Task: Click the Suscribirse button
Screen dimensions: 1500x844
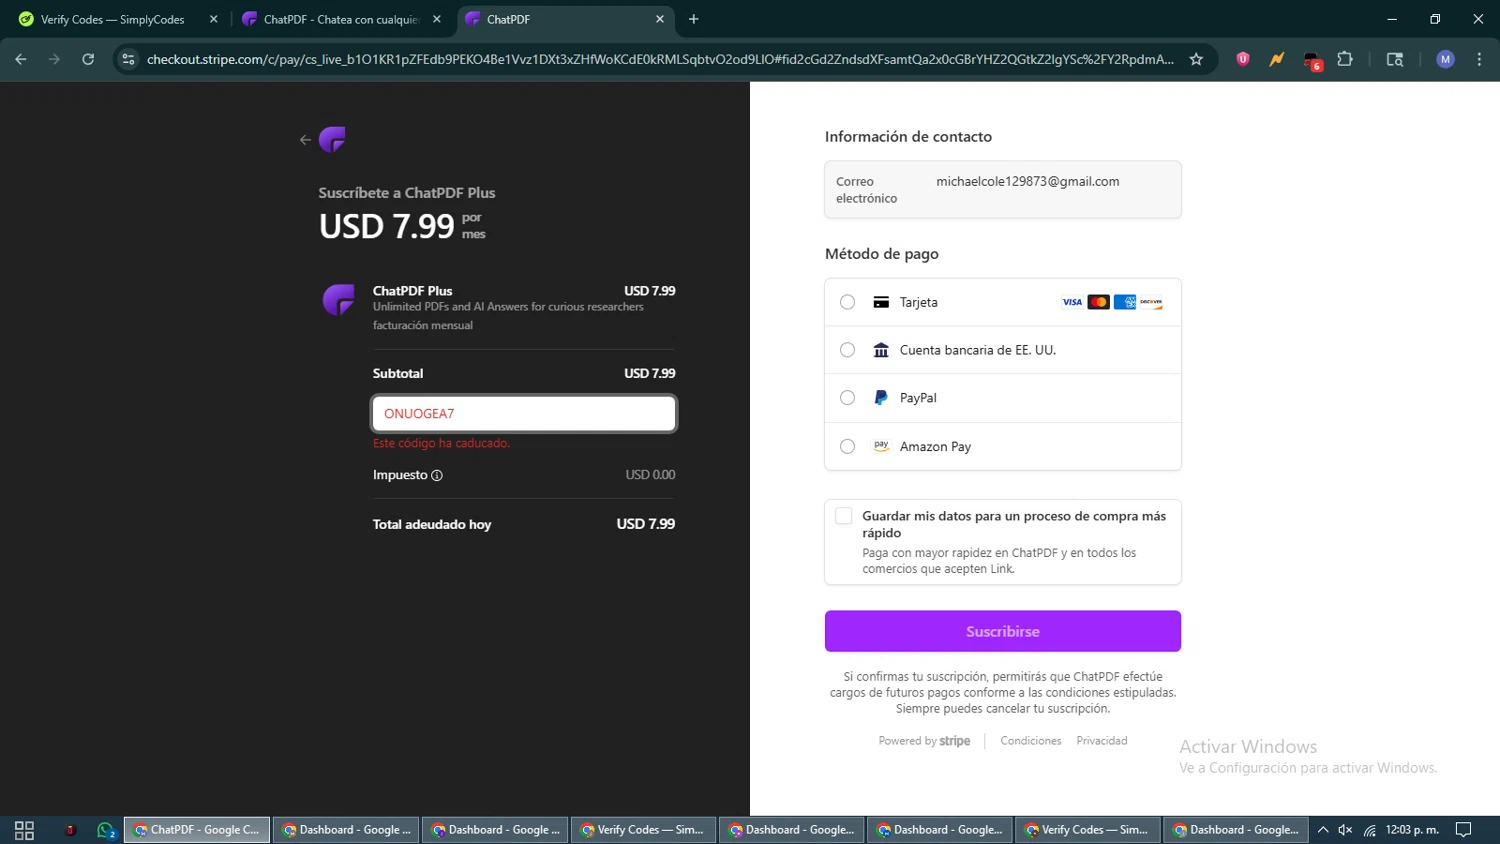Action: click(1003, 631)
